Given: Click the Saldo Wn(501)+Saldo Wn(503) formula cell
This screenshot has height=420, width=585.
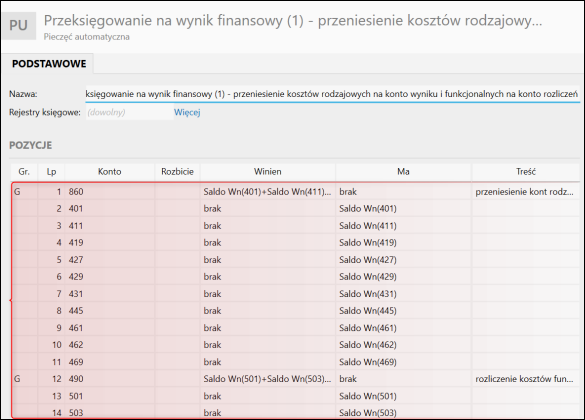Looking at the screenshot, I should pos(268,379).
